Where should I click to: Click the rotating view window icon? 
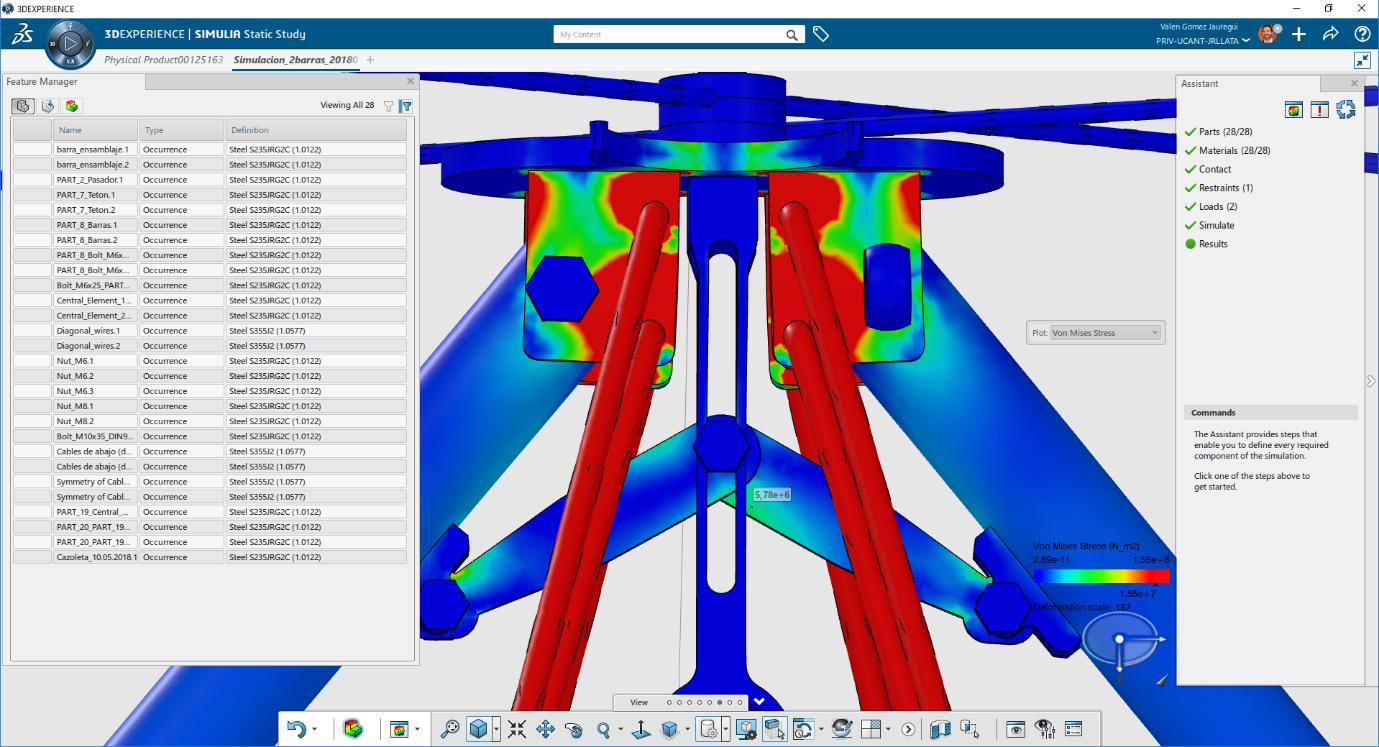[x=803, y=730]
